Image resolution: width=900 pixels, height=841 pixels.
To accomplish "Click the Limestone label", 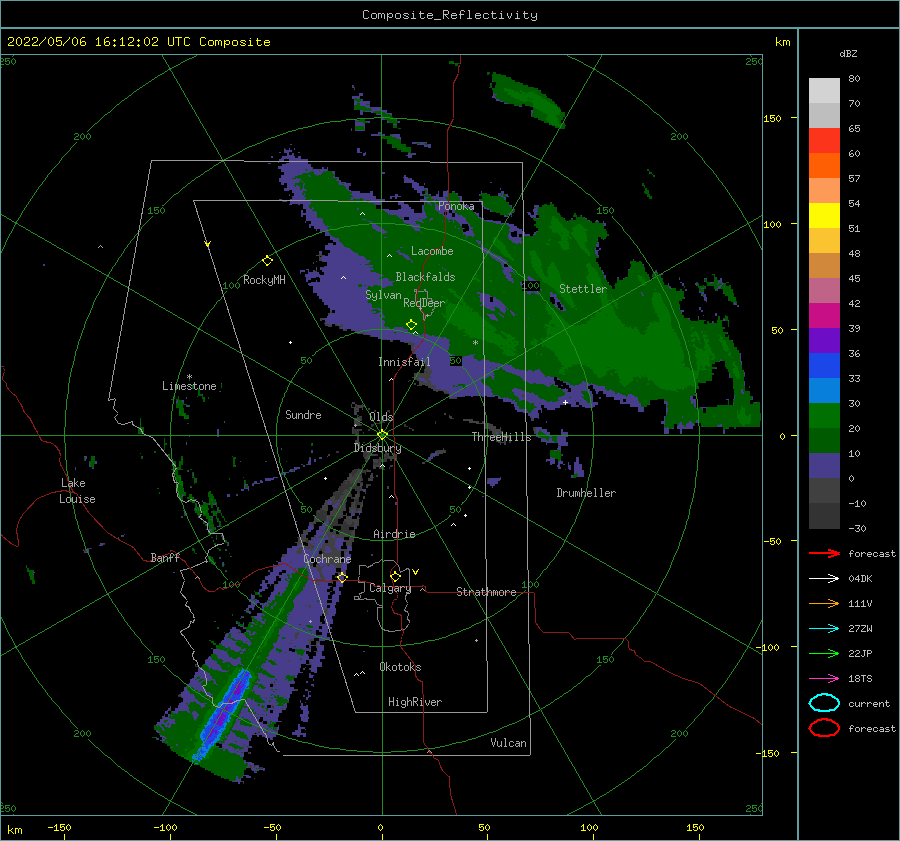I will tap(189, 386).
